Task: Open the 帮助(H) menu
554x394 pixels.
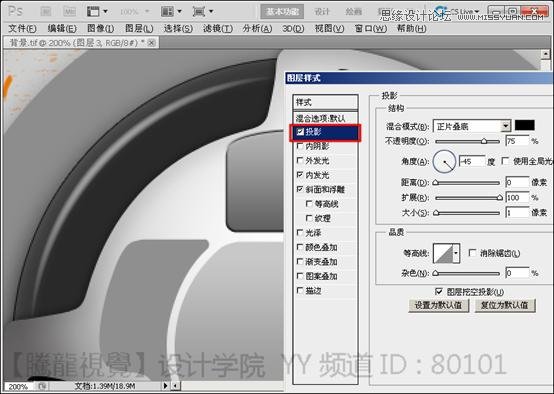Action: (411, 29)
